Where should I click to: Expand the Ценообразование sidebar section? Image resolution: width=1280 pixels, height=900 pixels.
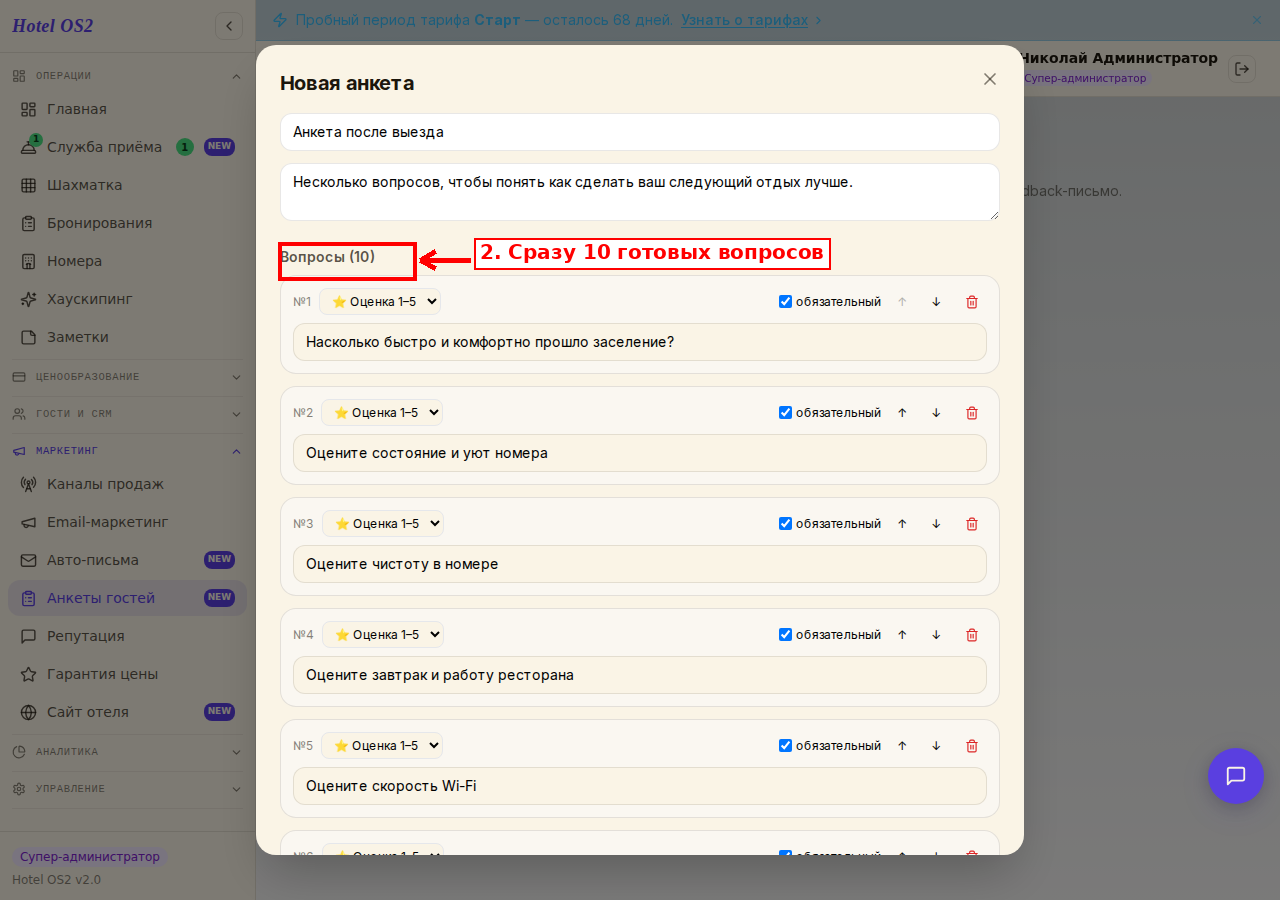pos(127,377)
